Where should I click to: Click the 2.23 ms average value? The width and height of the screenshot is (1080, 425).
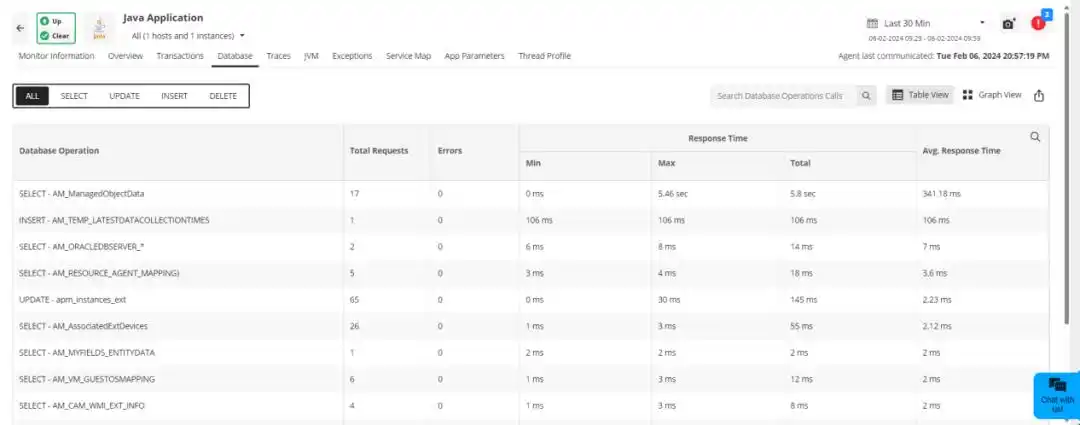pyautogui.click(x=937, y=300)
